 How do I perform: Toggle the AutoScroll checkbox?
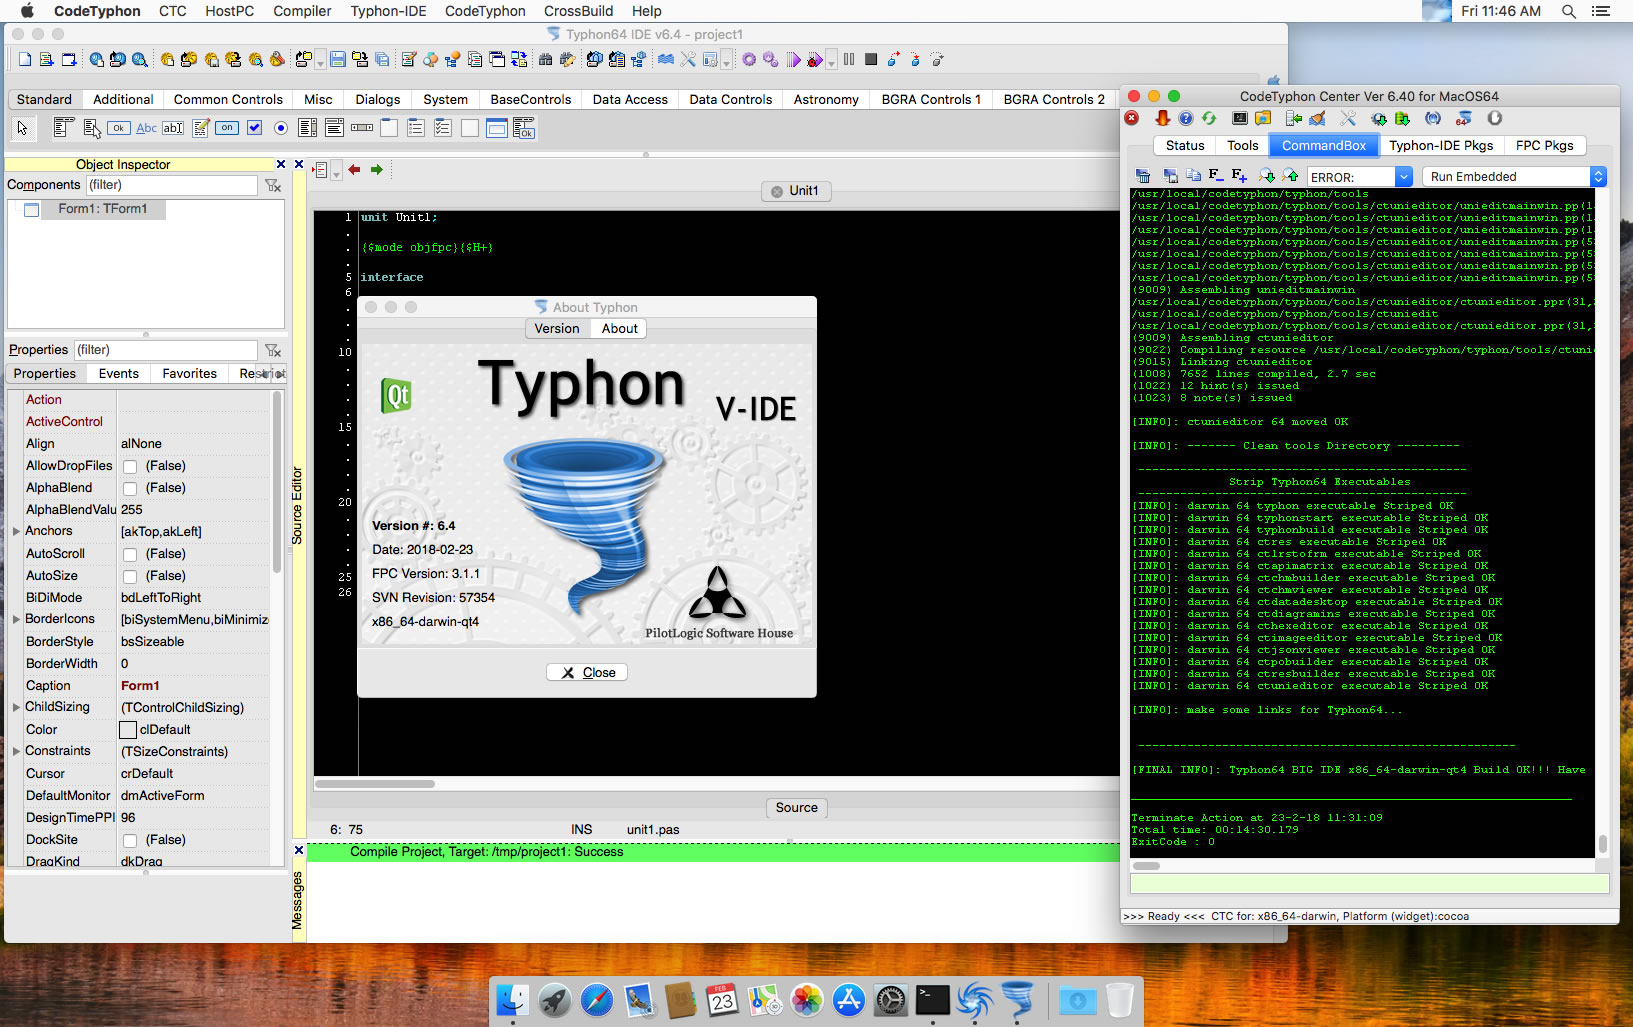(x=130, y=554)
